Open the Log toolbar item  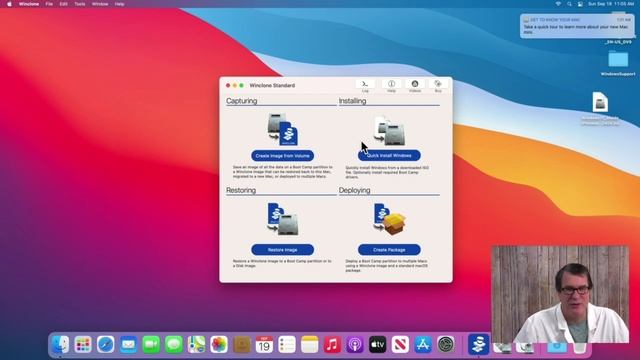(x=365, y=85)
